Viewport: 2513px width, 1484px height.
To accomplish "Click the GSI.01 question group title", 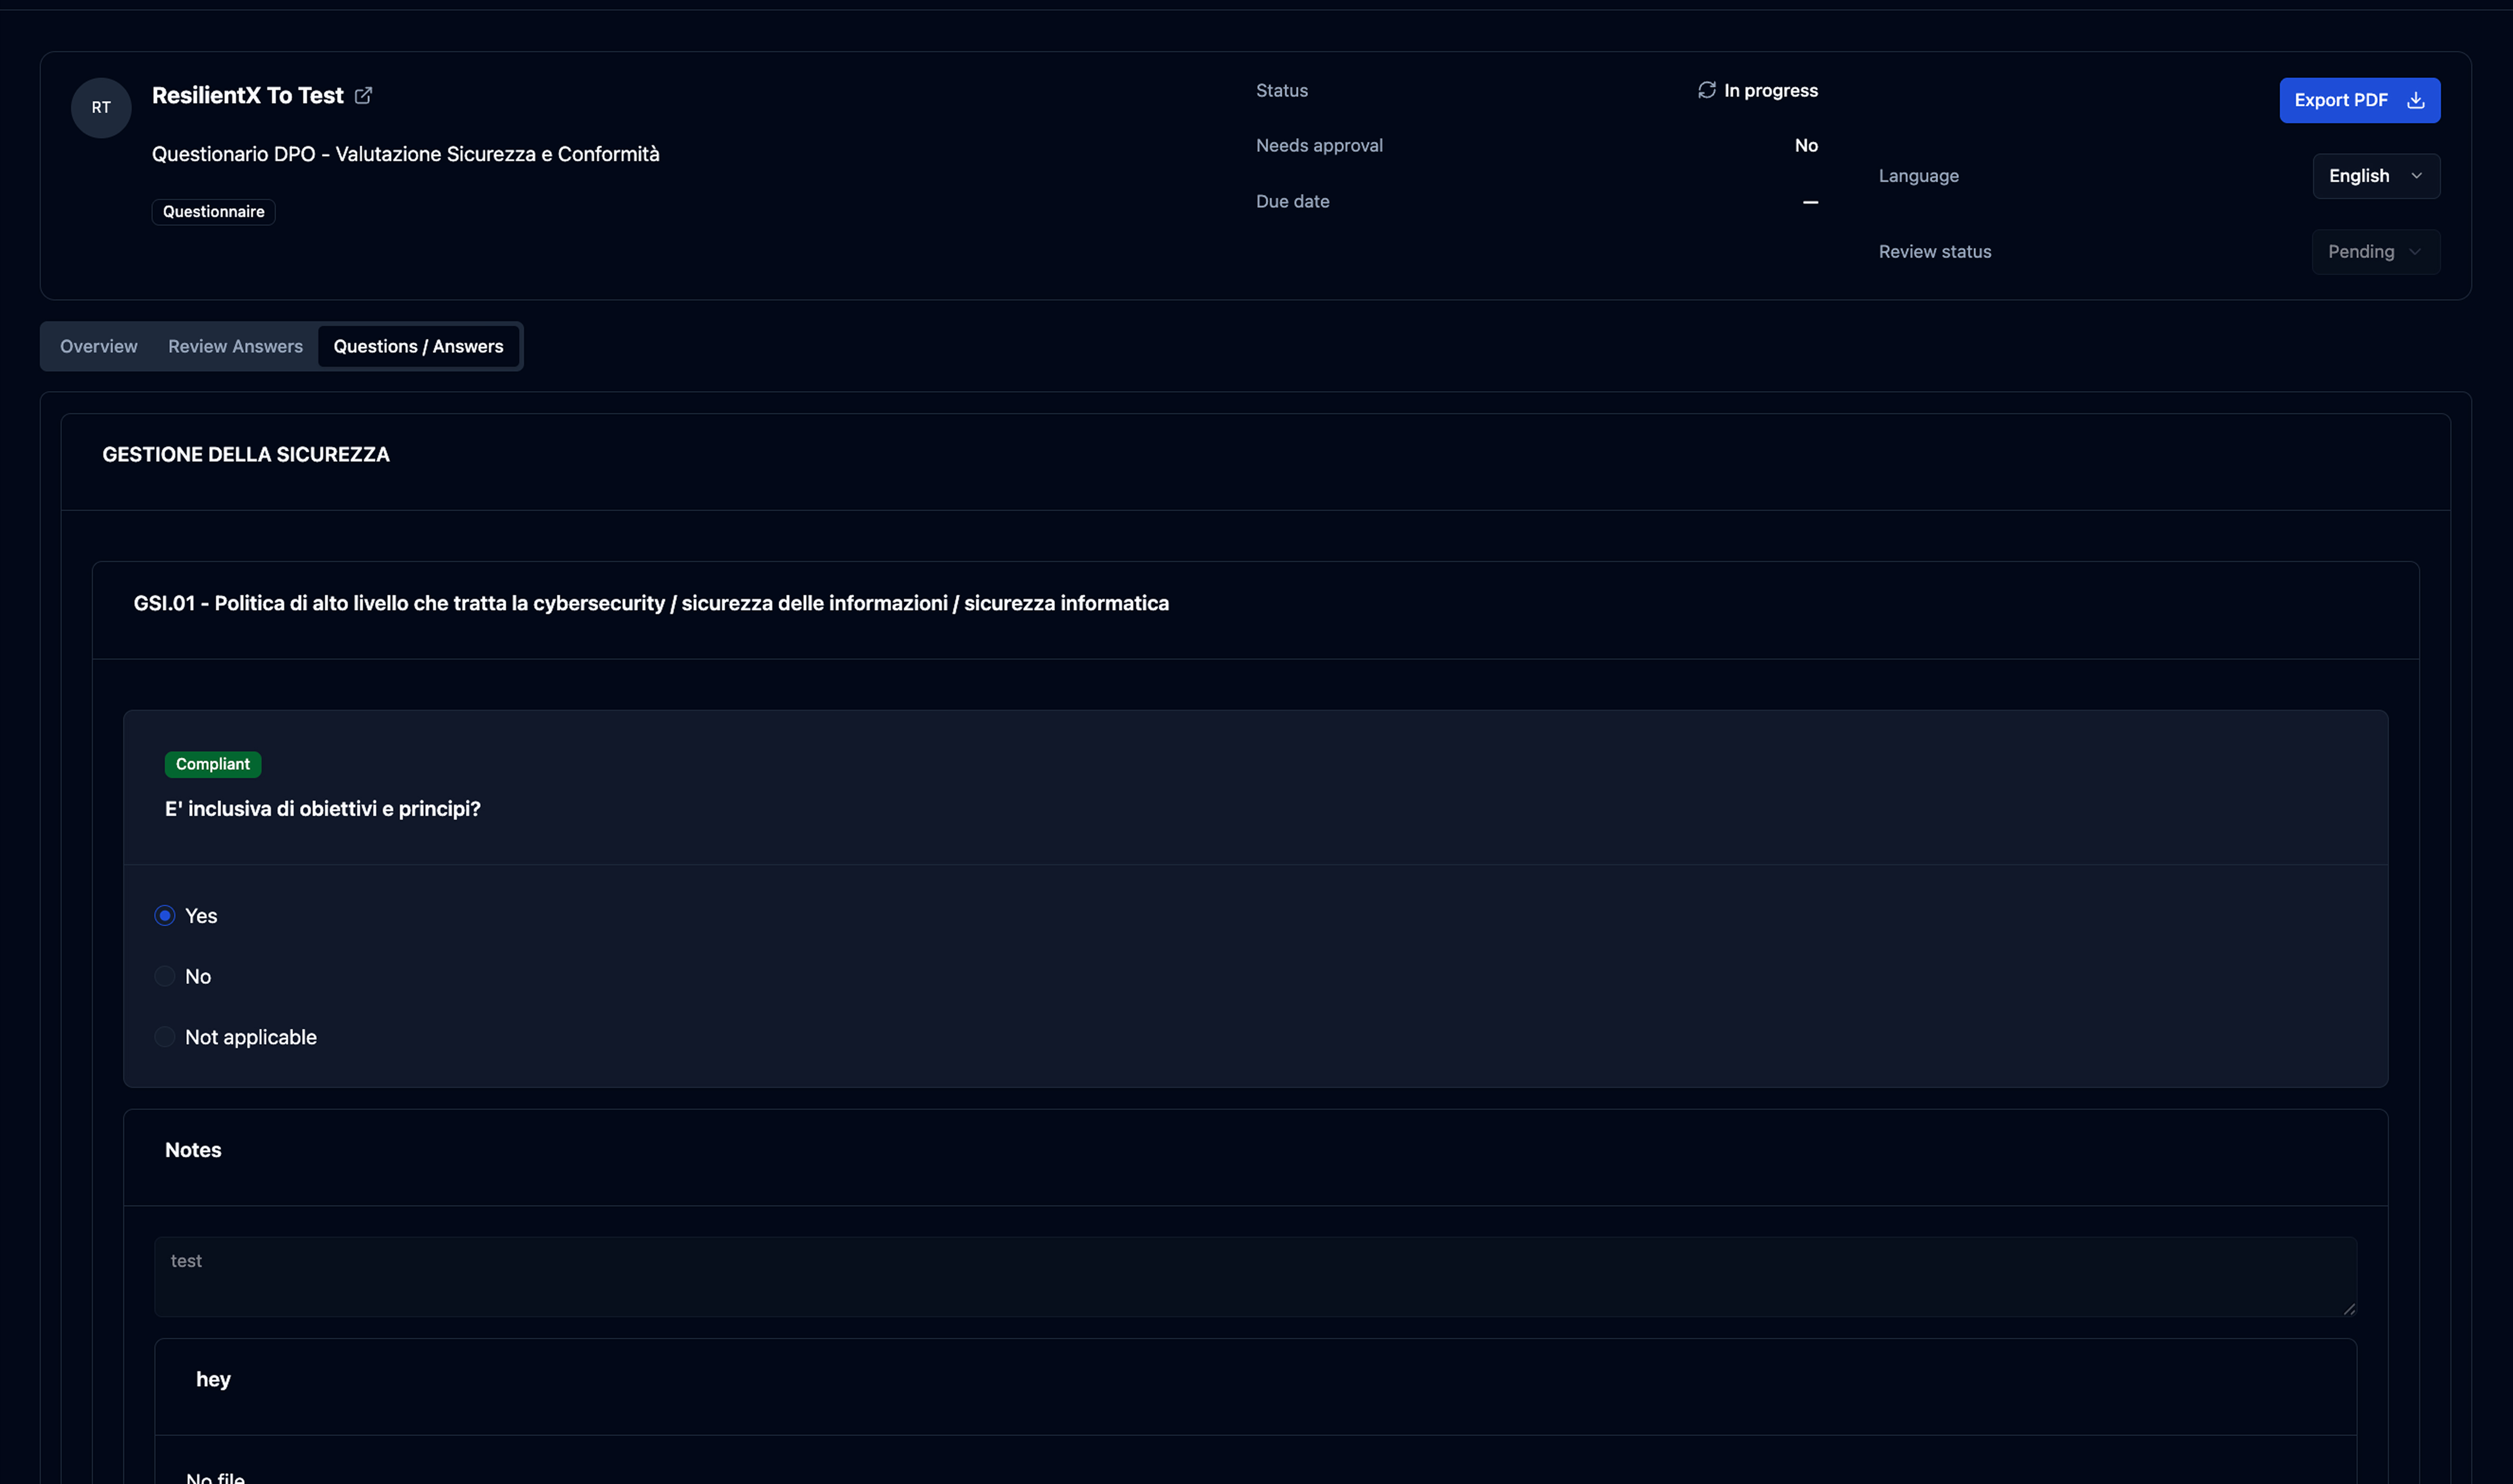I will (x=651, y=603).
